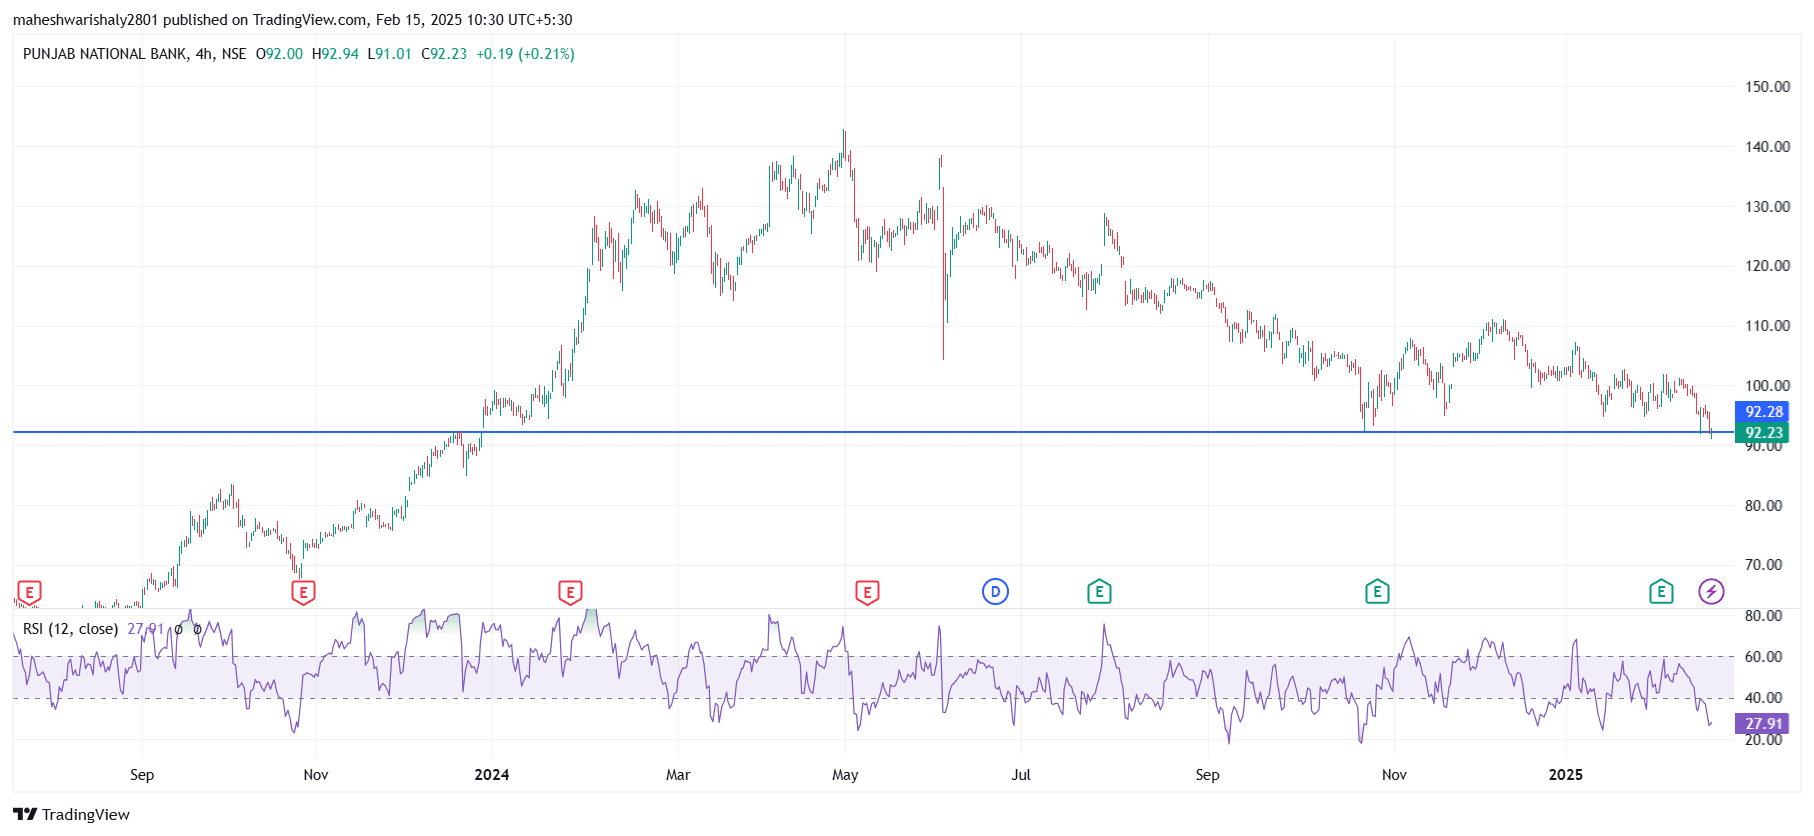
Task: Click the Mar label on time axis
Action: coord(678,775)
